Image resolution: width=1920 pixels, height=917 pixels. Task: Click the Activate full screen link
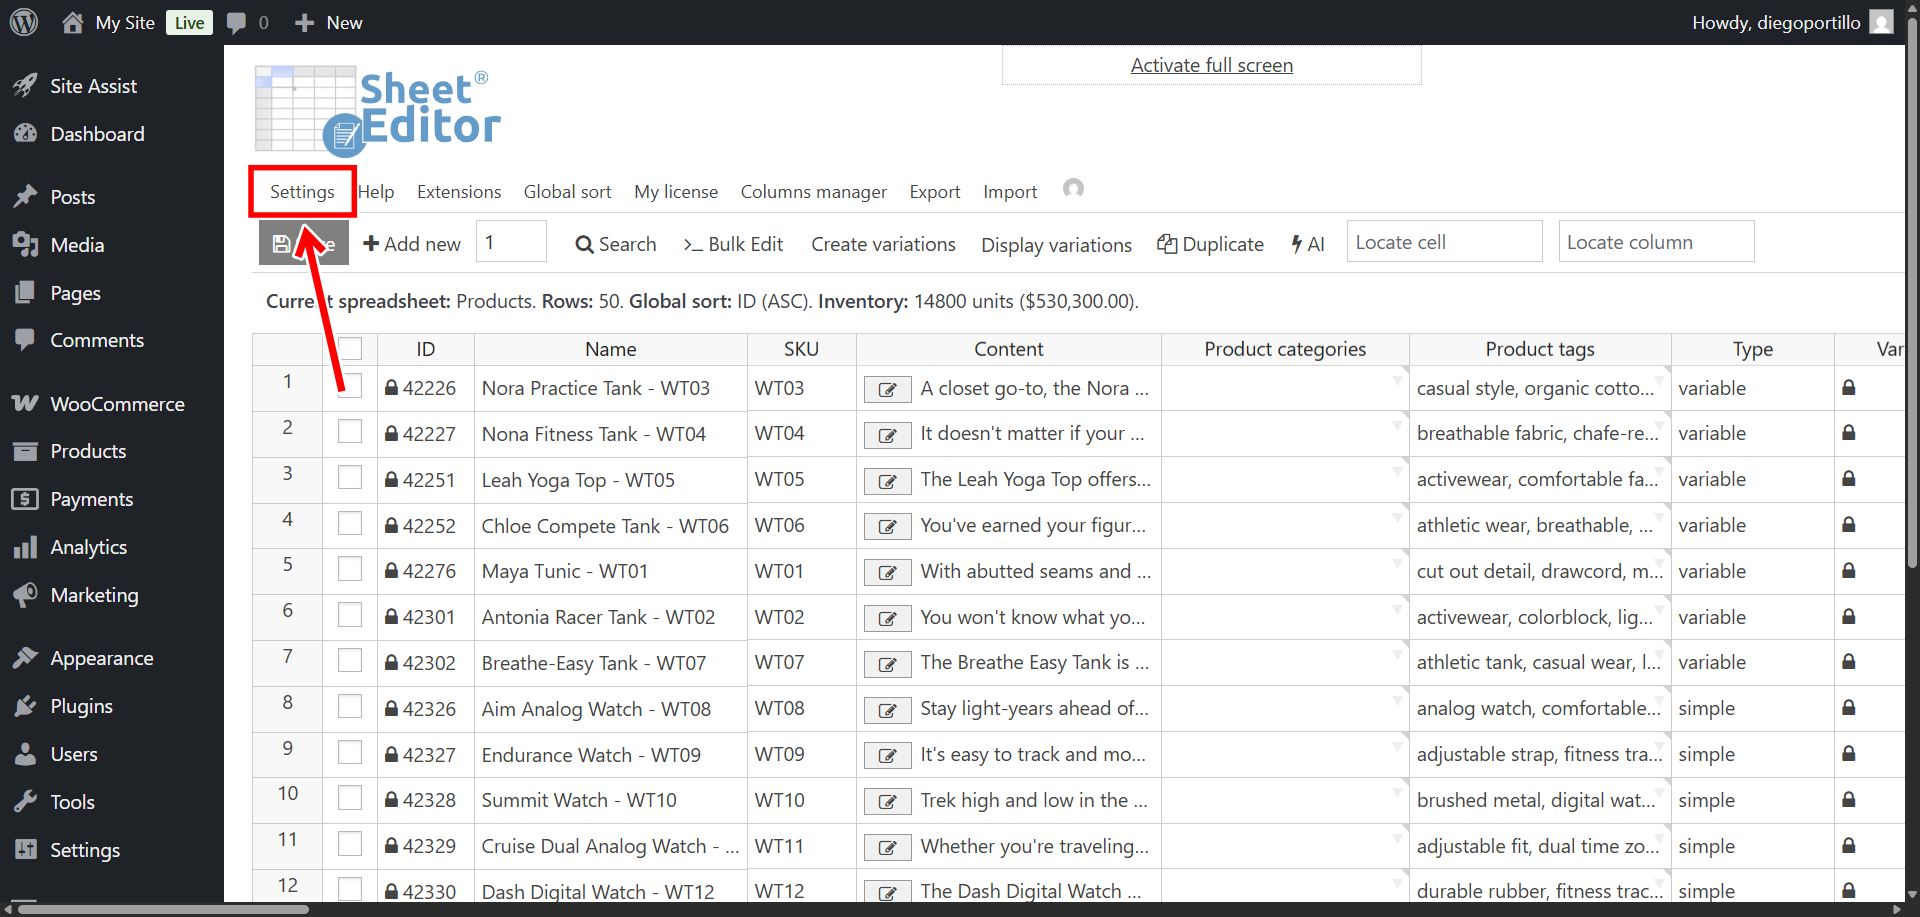[1211, 65]
